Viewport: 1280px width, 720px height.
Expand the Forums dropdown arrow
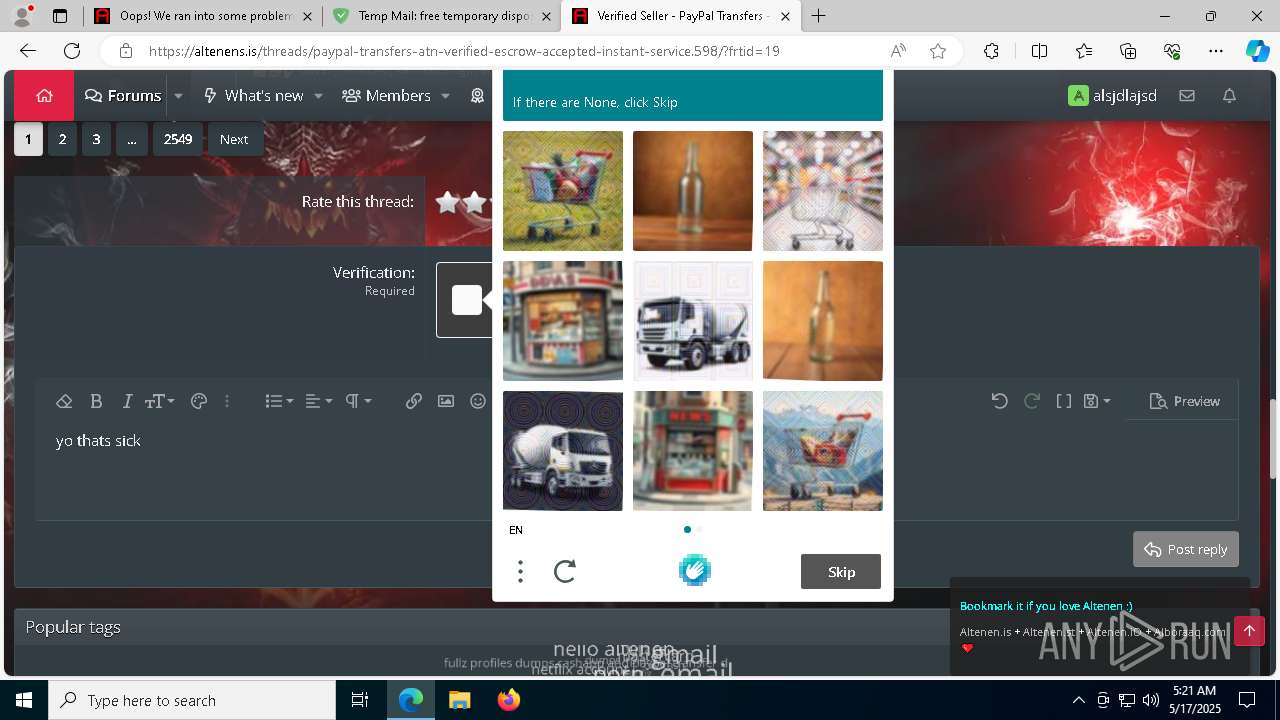pos(178,96)
